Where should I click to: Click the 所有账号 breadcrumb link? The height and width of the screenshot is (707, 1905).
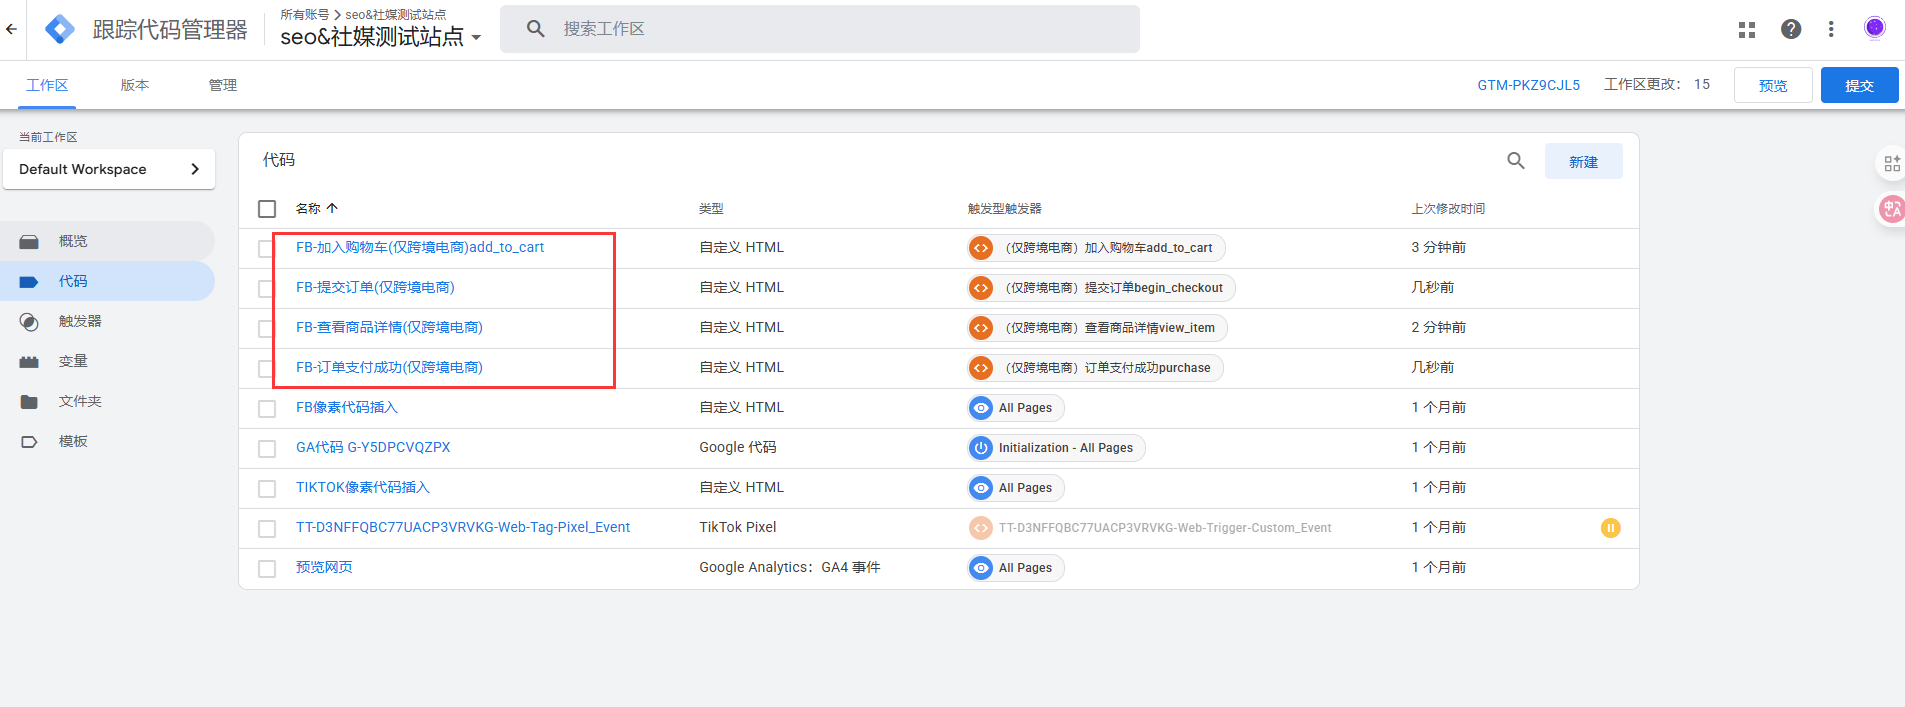tap(304, 14)
